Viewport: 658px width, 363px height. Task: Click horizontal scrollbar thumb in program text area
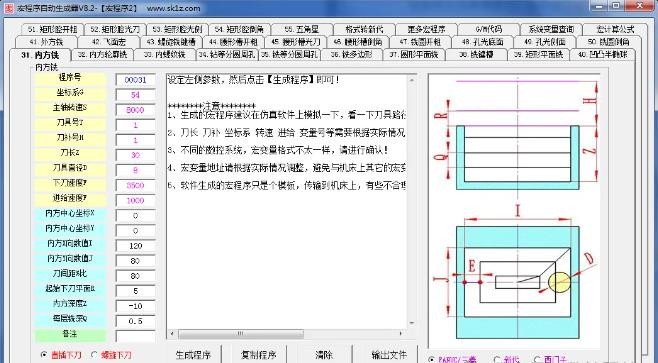(241, 334)
